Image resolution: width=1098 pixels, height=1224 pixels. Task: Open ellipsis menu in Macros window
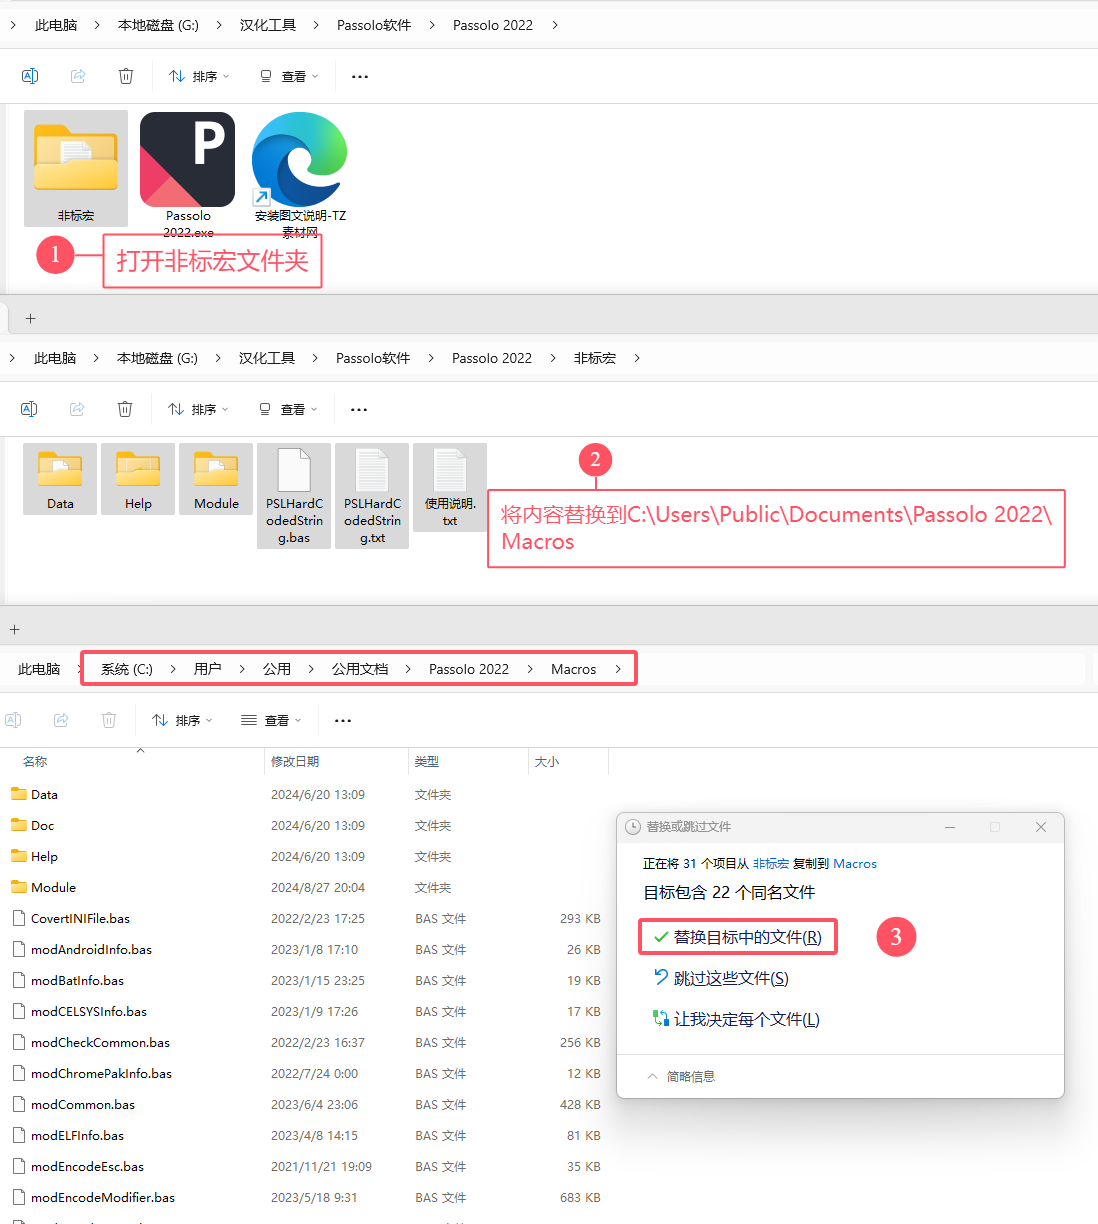tap(343, 720)
